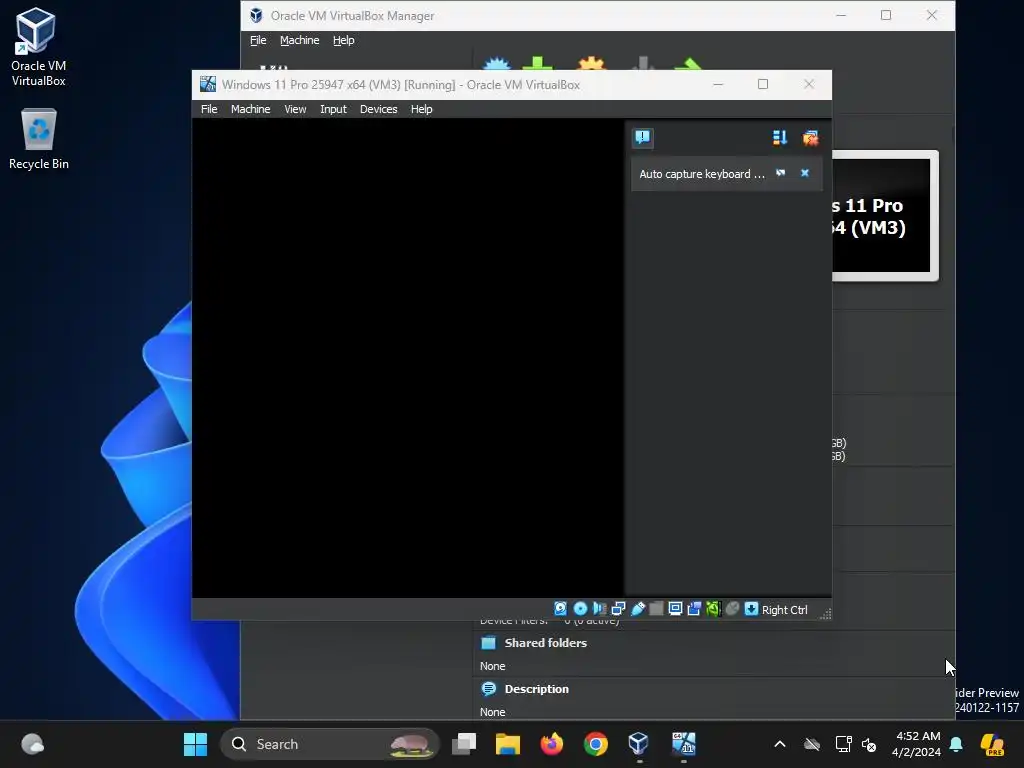Show hidden system tray icons
1024x768 pixels.
coord(780,744)
